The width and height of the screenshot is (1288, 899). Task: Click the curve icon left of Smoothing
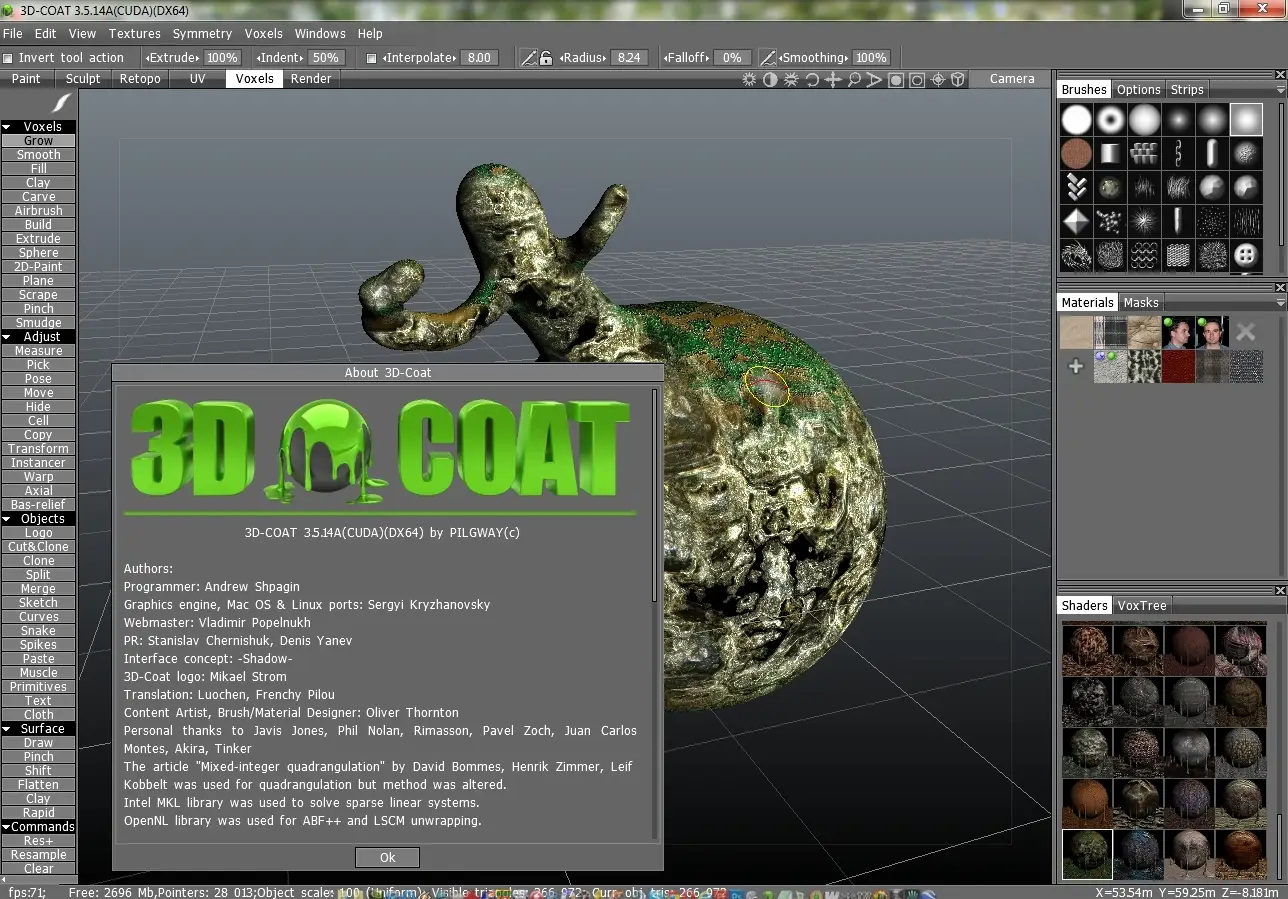[x=768, y=58]
